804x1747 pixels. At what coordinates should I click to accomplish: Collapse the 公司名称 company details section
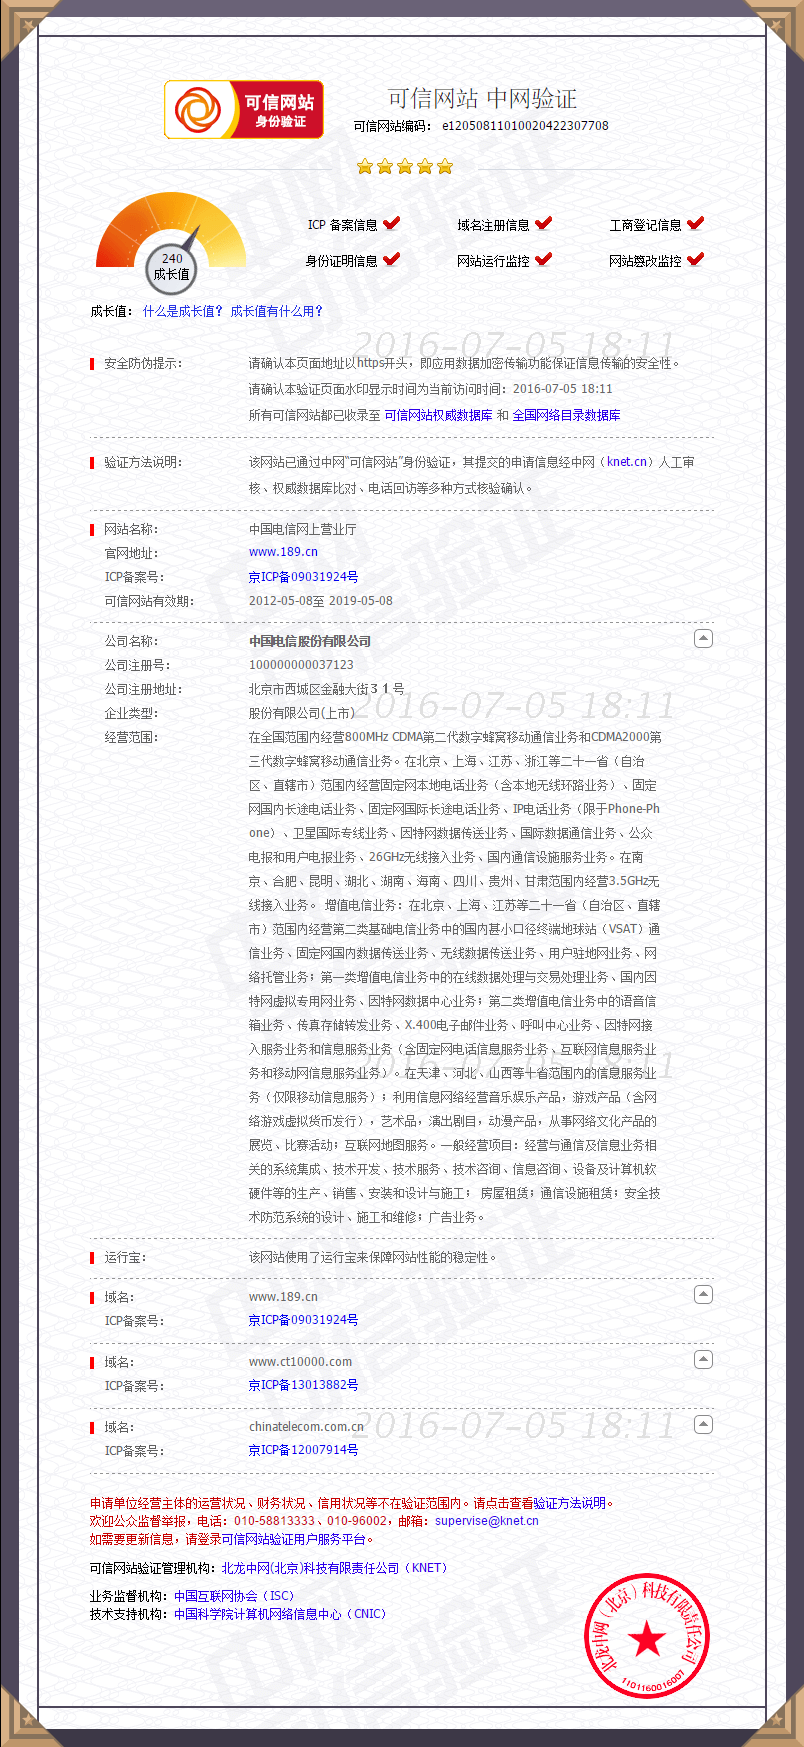[703, 638]
